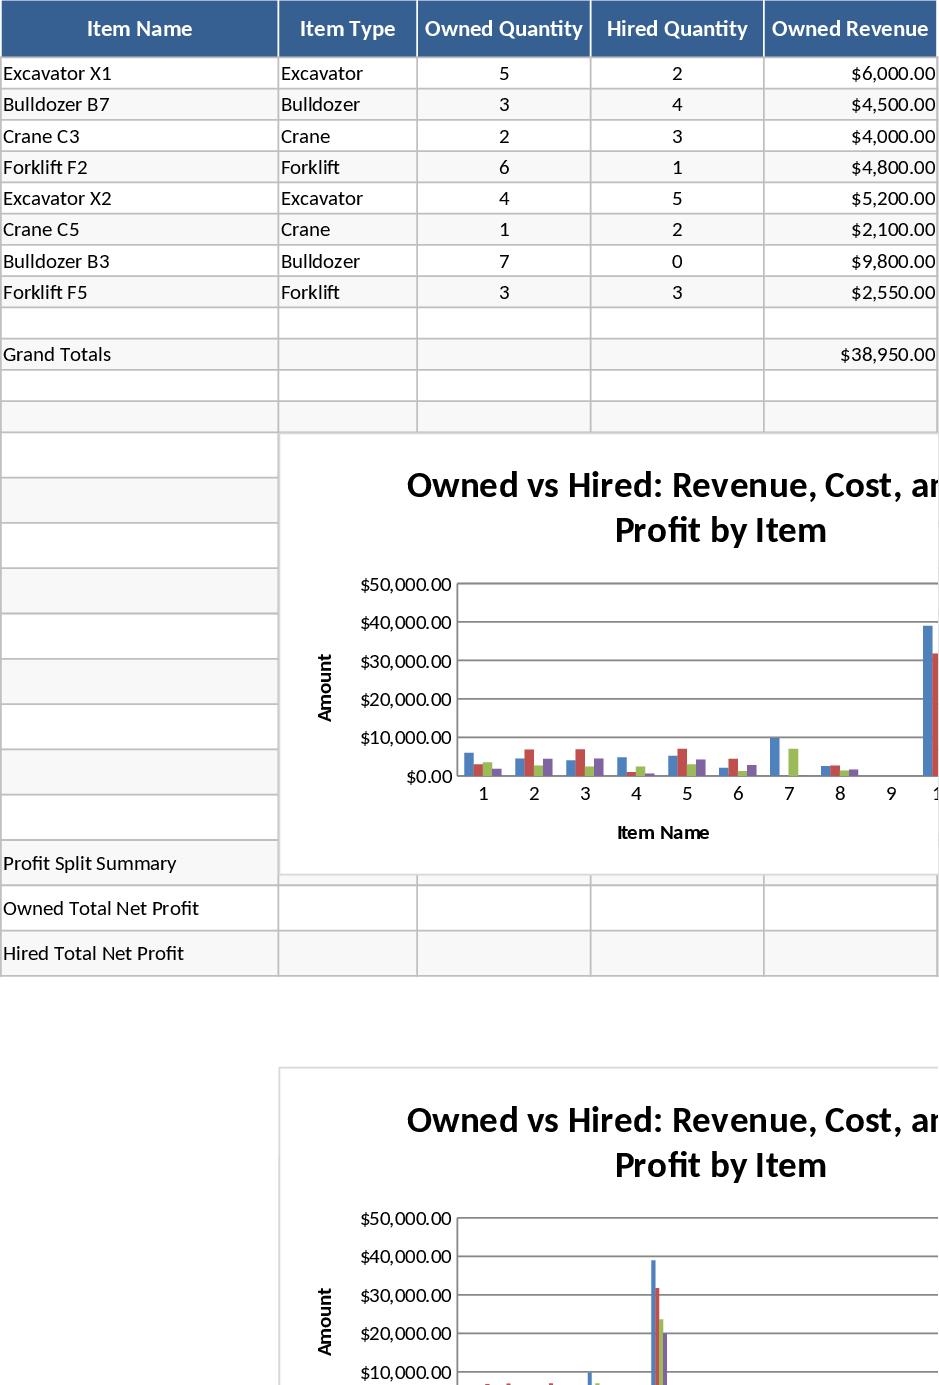Click the Hired Quantity header cell
Viewport: 939px width, 1385px height.
[x=677, y=29]
